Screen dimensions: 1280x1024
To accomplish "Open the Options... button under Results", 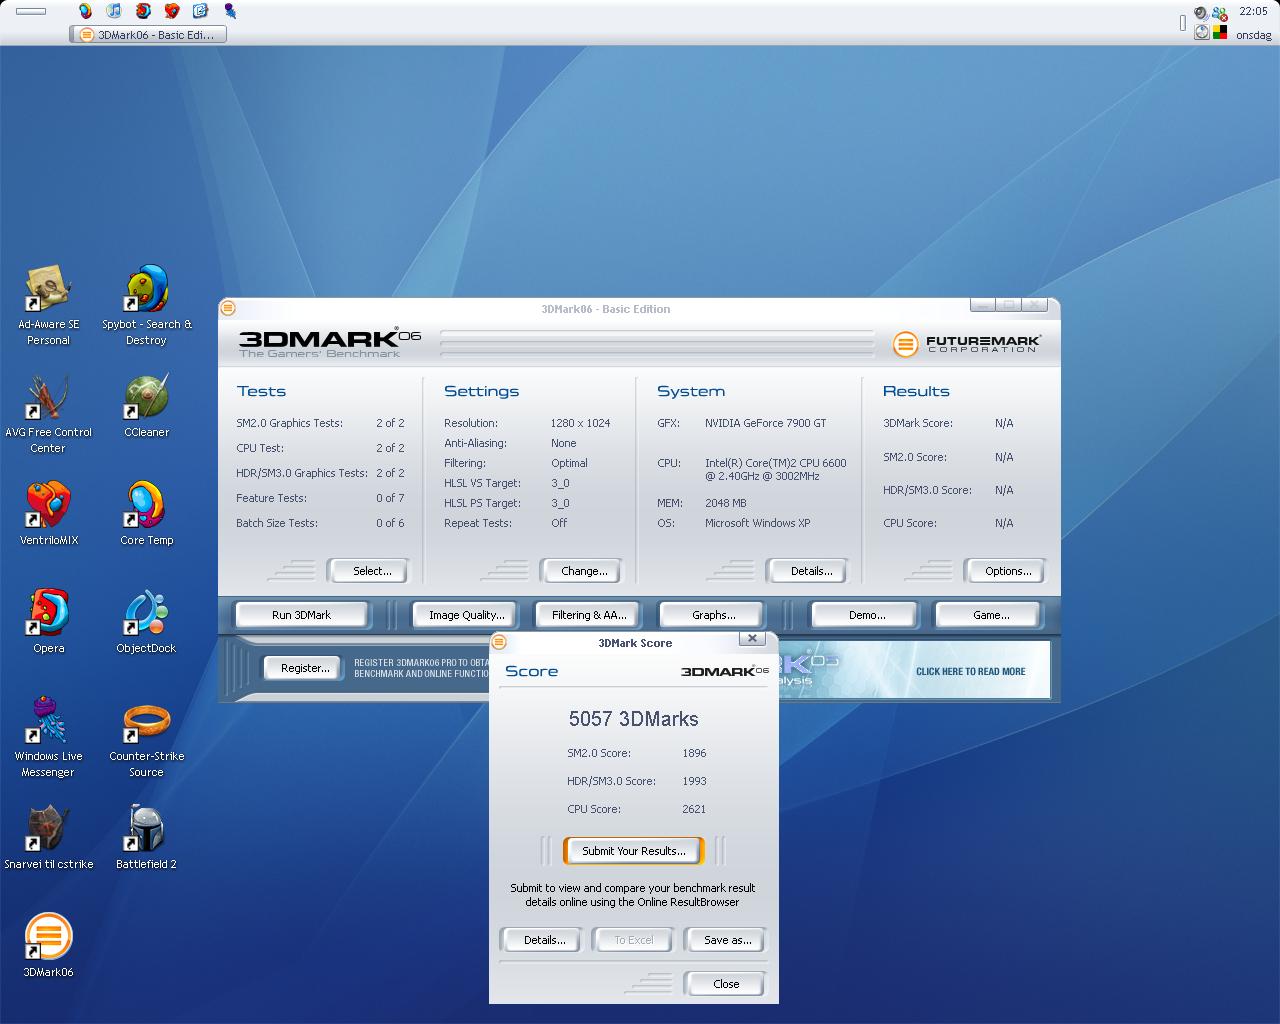I will (x=1007, y=571).
